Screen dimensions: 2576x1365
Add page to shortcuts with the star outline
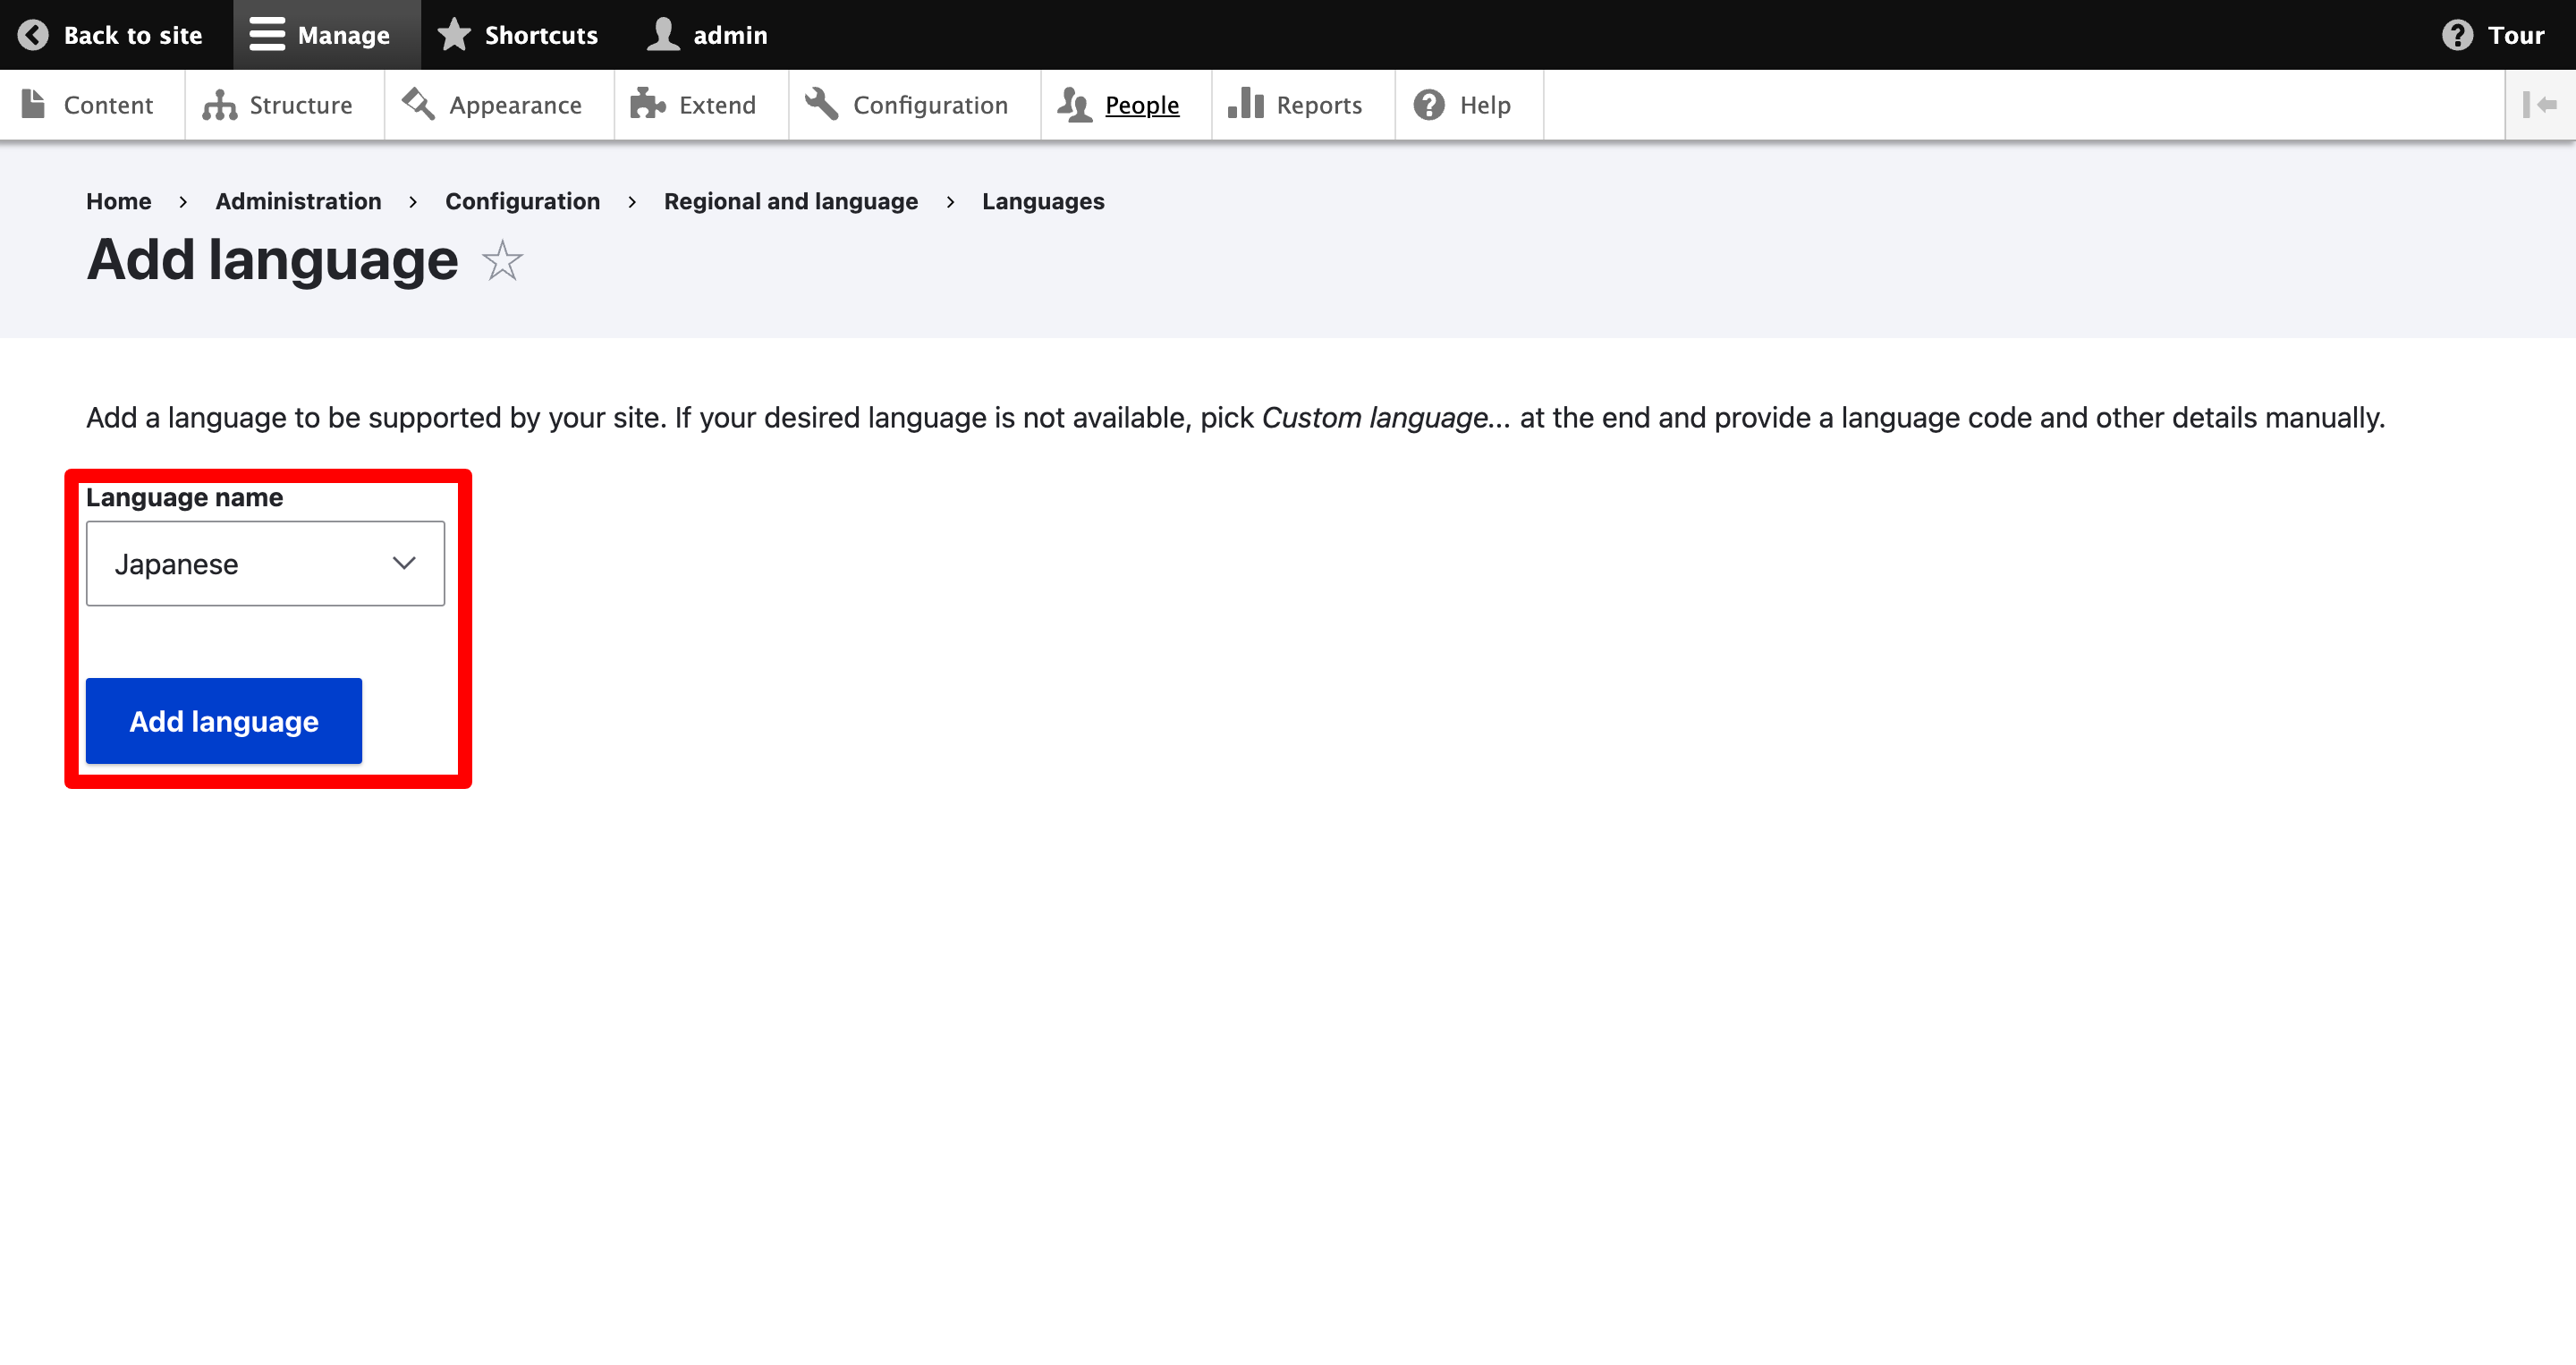502,261
